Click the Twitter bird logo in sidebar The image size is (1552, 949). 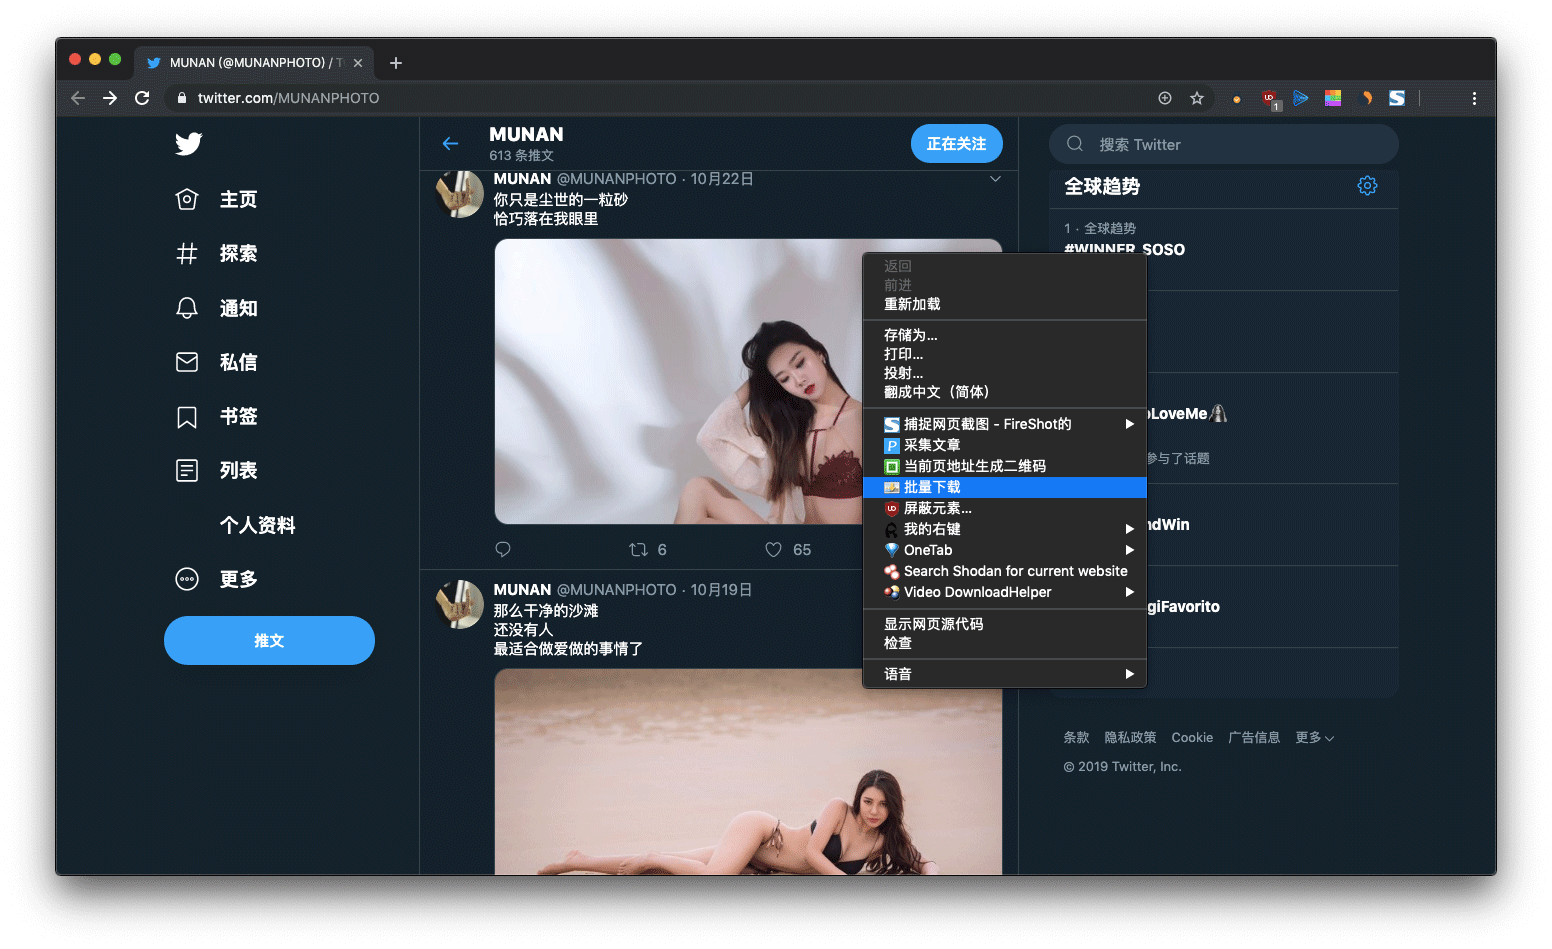(188, 143)
